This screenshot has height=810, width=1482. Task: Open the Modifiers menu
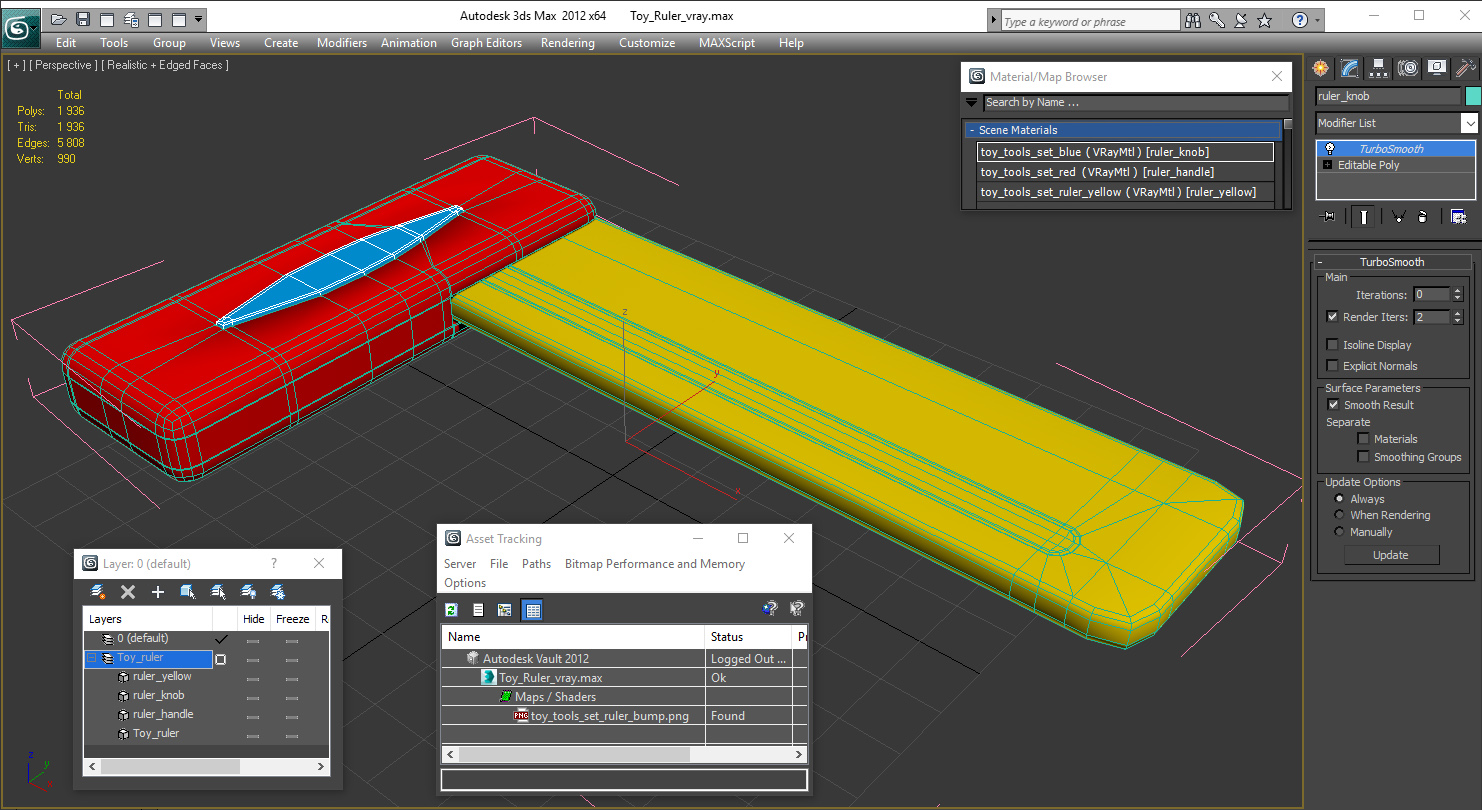pos(342,43)
